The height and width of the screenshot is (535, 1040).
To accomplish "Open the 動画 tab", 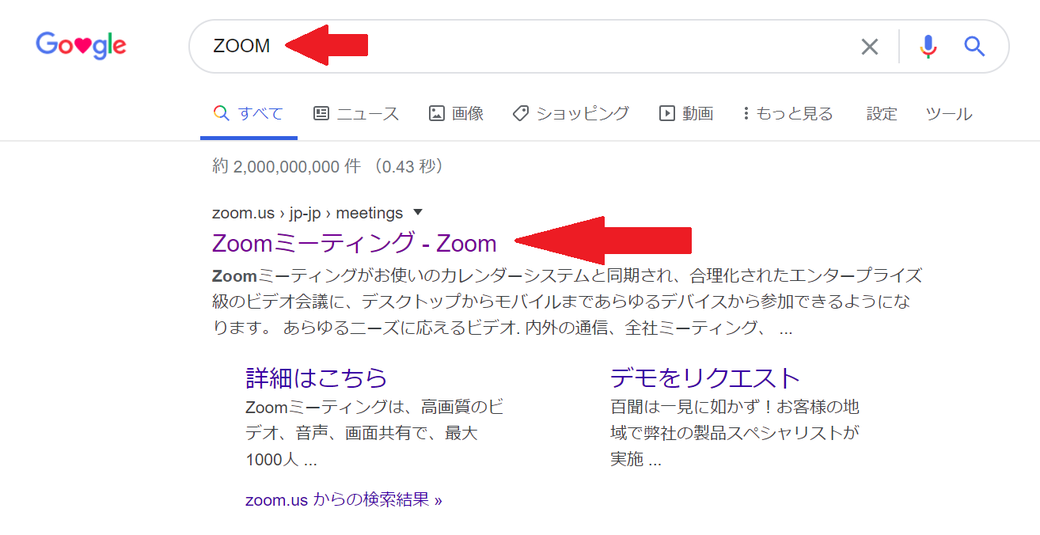I will pyautogui.click(x=686, y=113).
